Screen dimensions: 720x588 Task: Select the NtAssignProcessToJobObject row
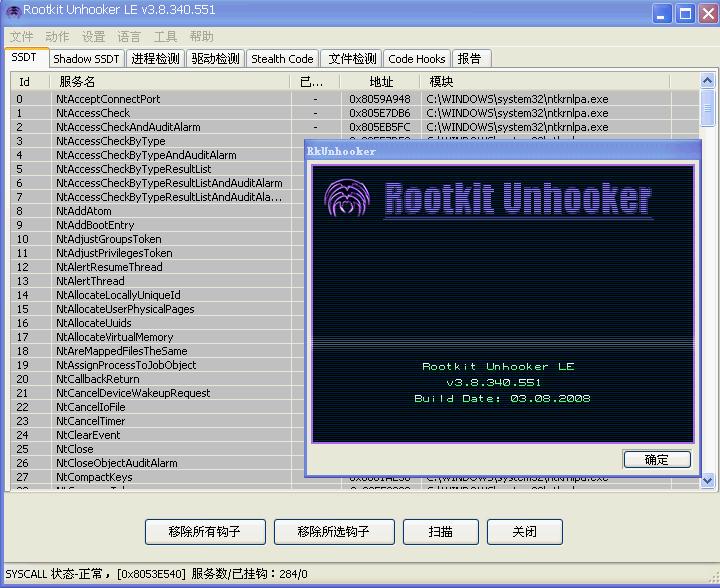pyautogui.click(x=158, y=365)
